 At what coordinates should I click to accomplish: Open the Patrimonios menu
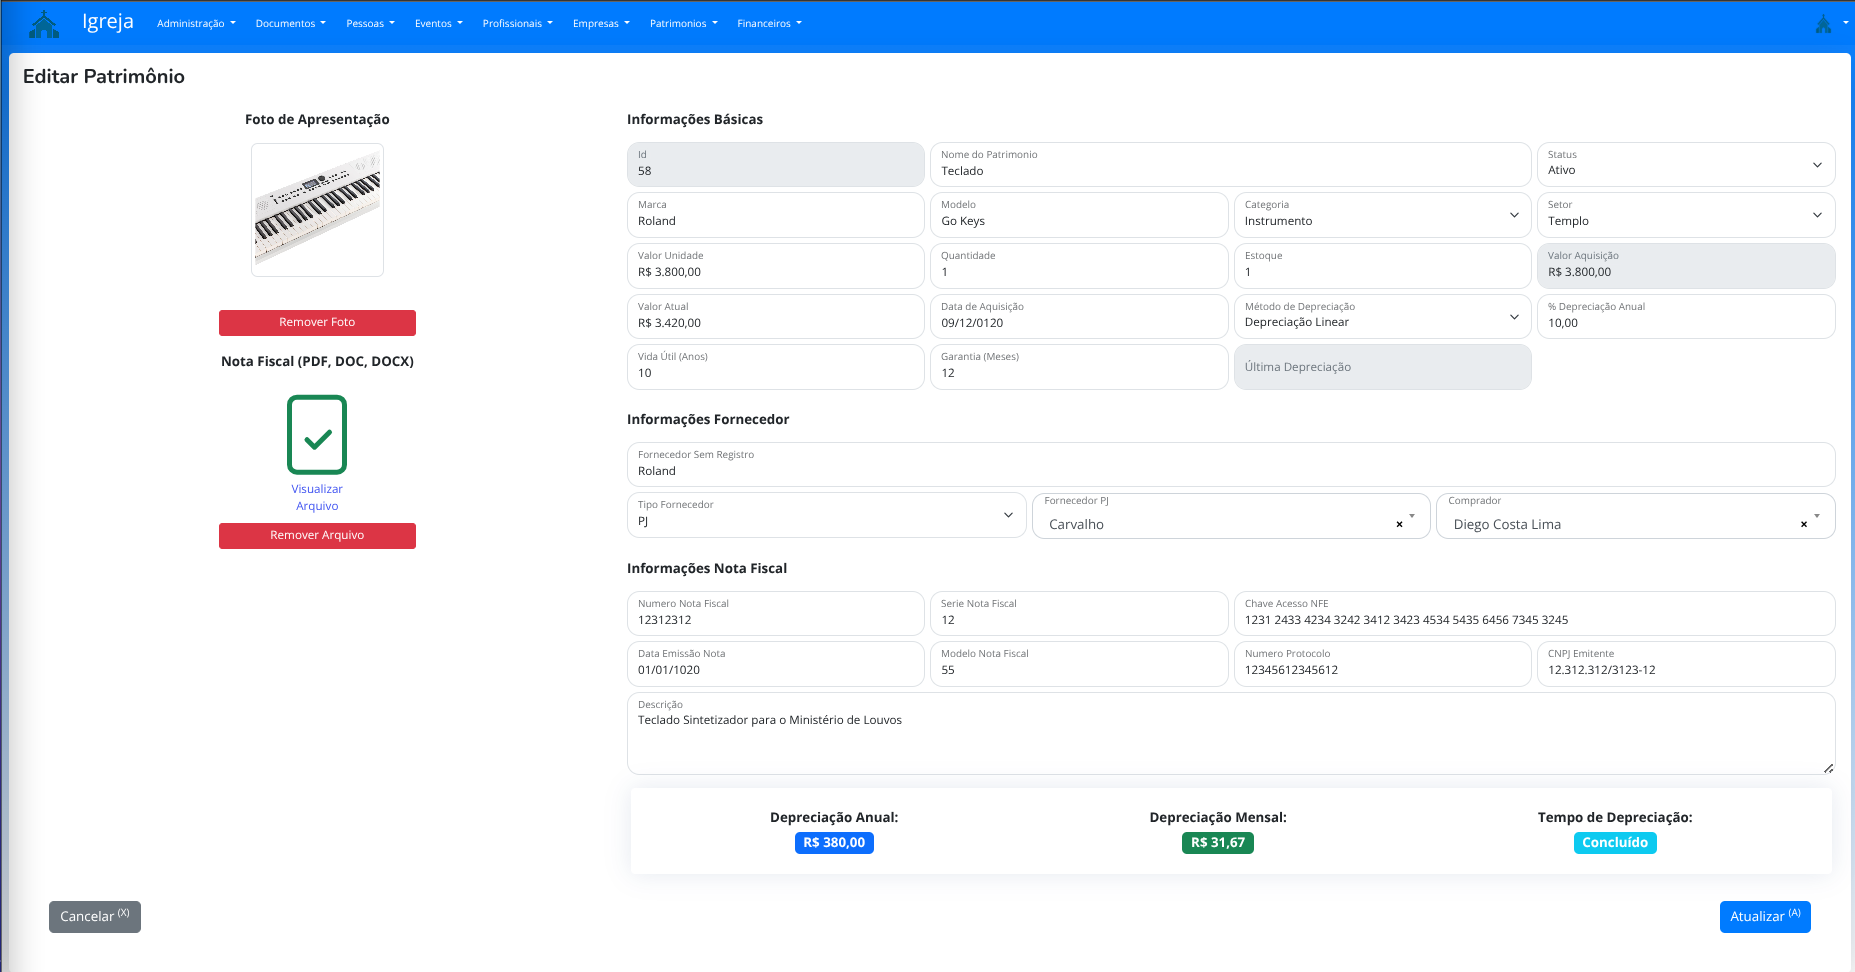pyautogui.click(x=683, y=24)
